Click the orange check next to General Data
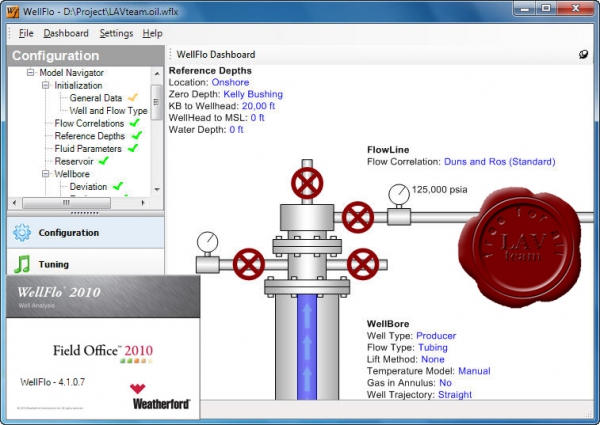Image resolution: width=600 pixels, height=425 pixels. point(133,98)
